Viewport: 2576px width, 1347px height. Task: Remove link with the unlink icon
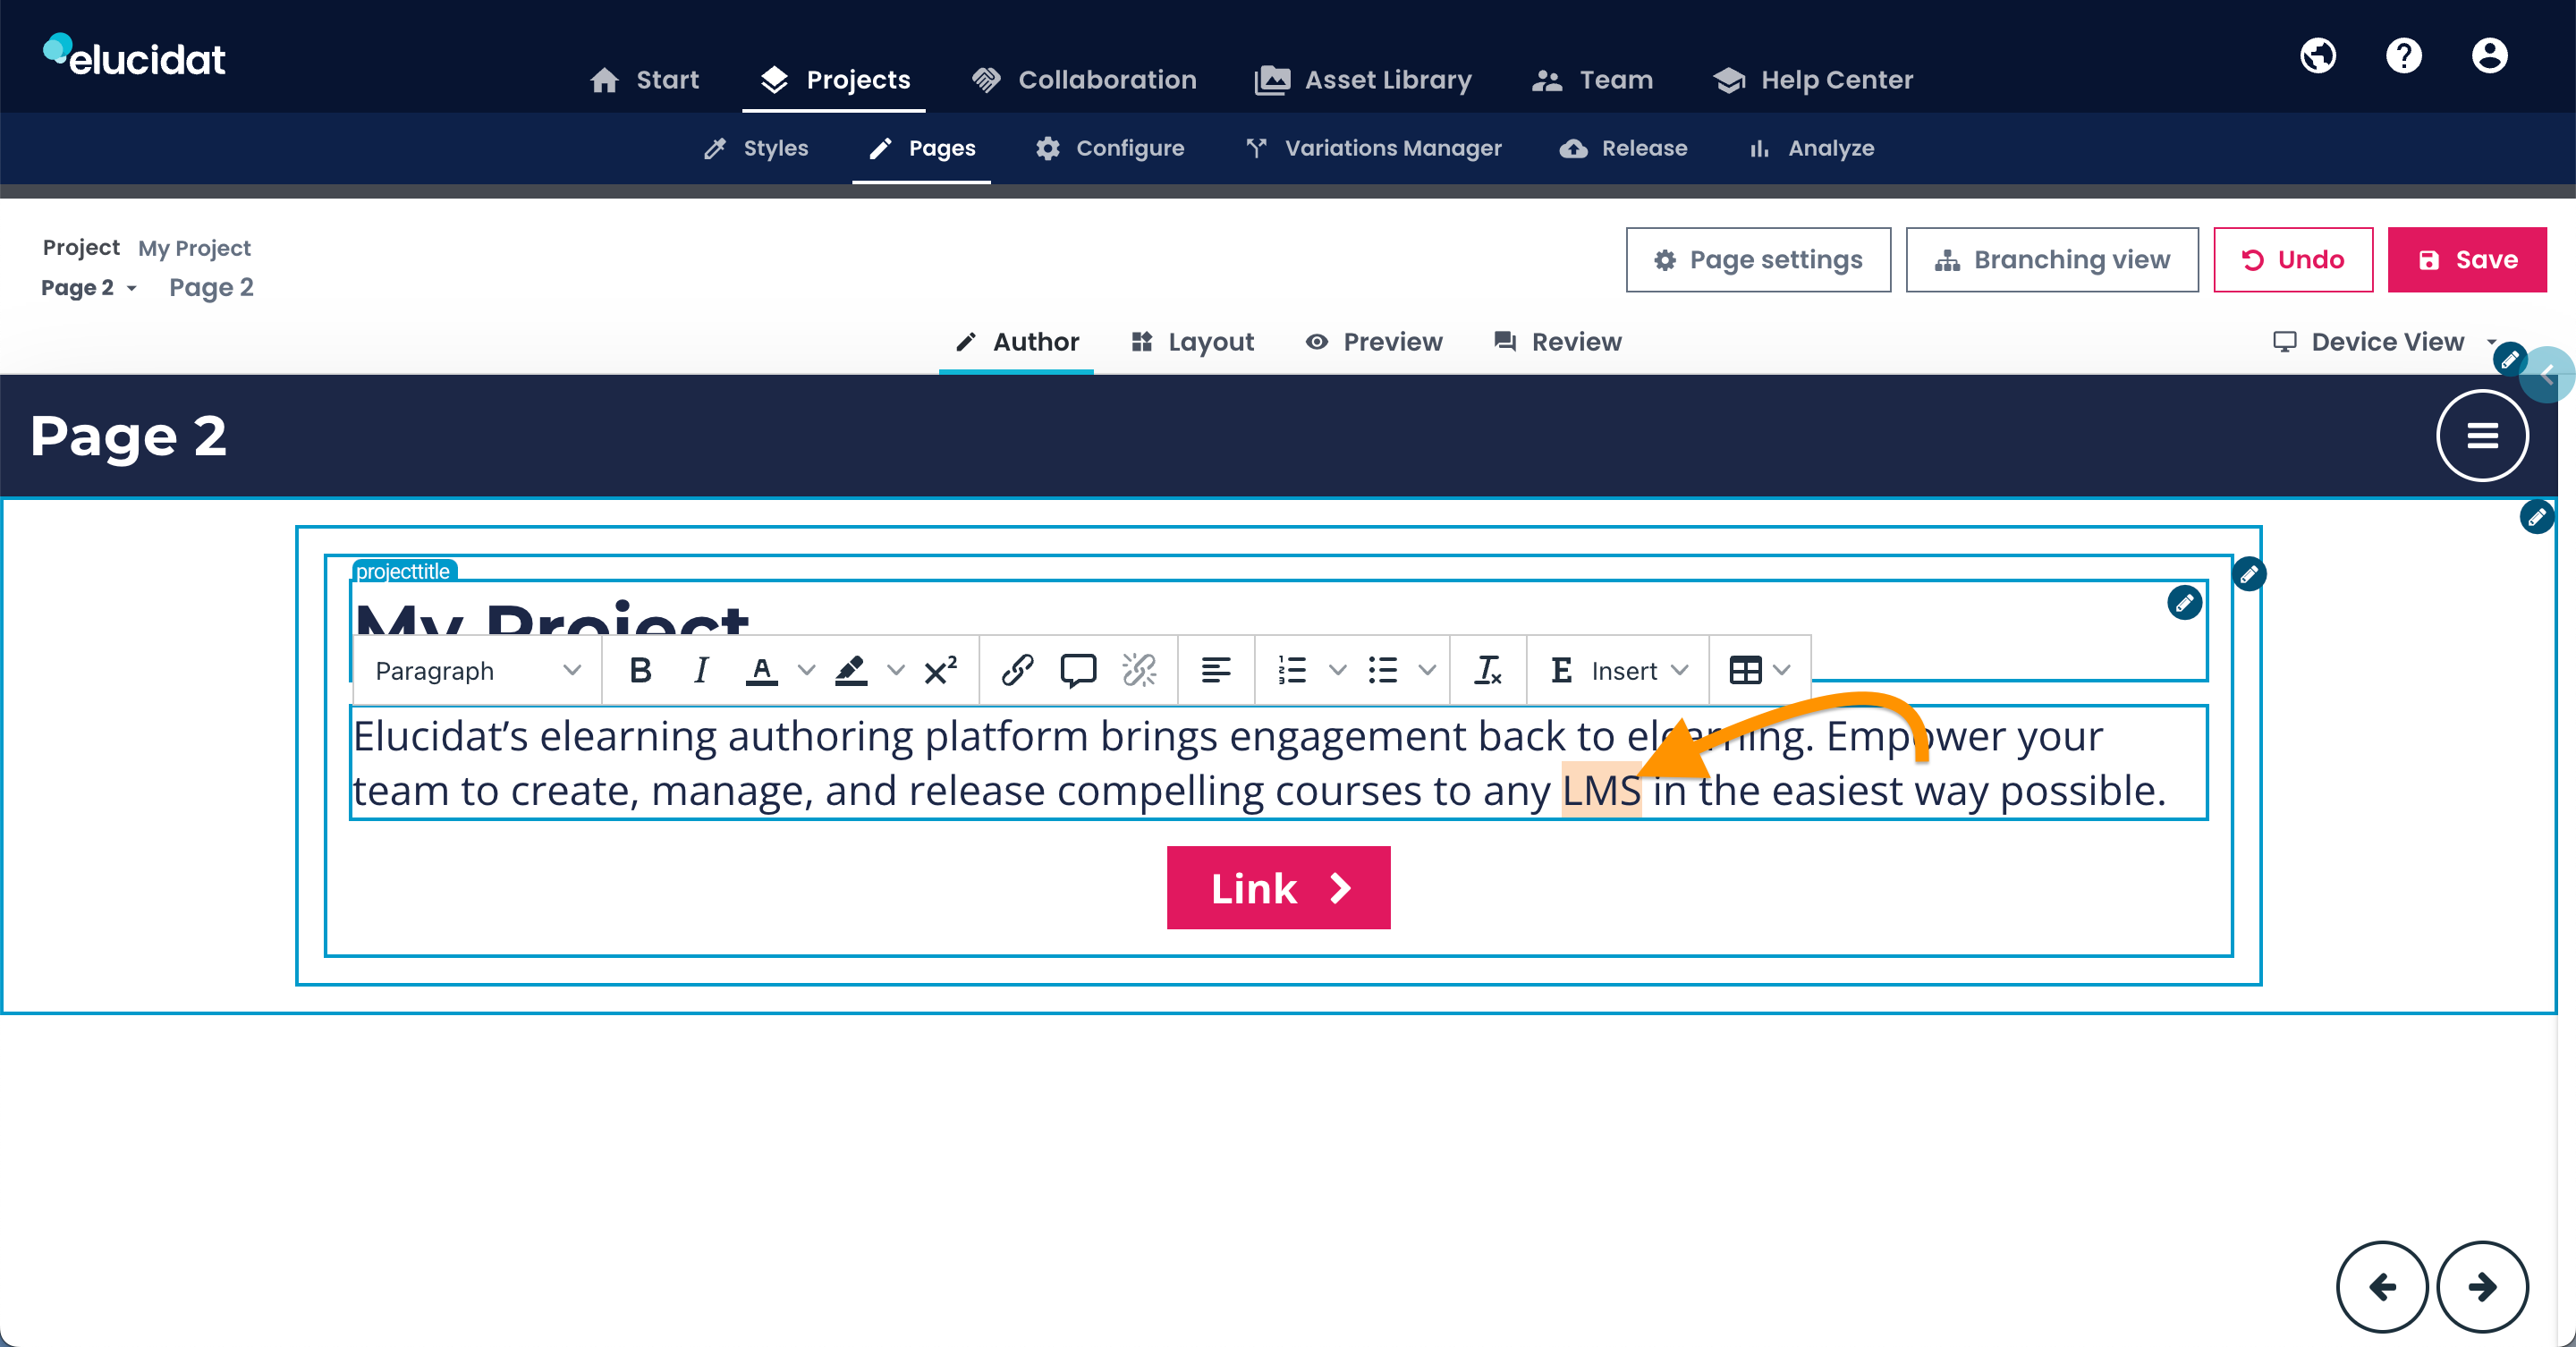pyautogui.click(x=1139, y=670)
